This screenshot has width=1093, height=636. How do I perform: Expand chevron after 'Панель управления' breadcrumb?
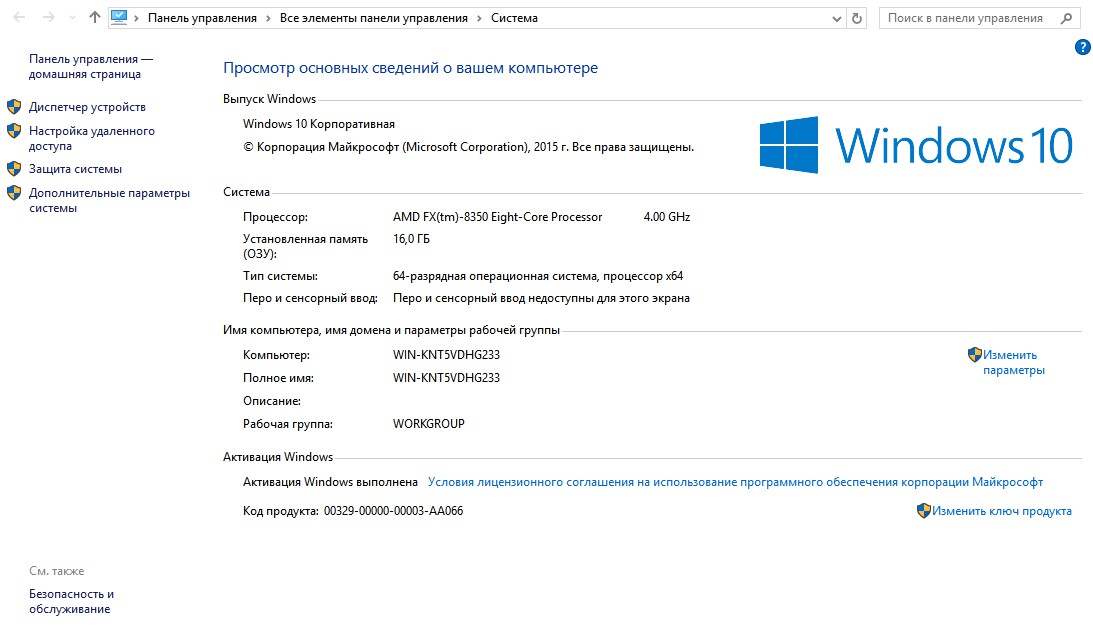268,18
